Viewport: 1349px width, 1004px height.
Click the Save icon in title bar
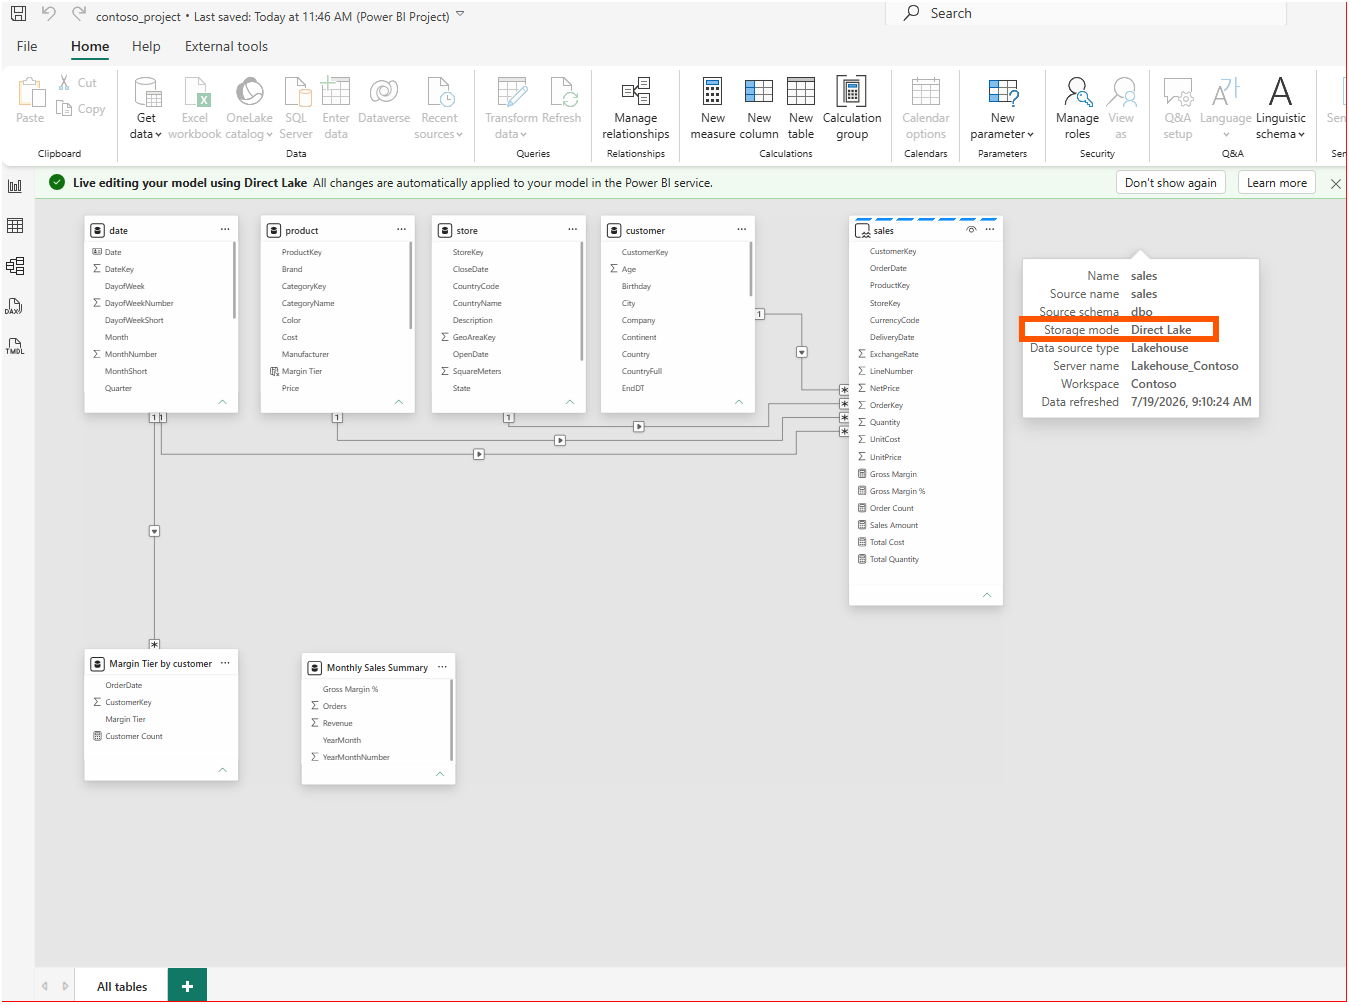(x=18, y=14)
